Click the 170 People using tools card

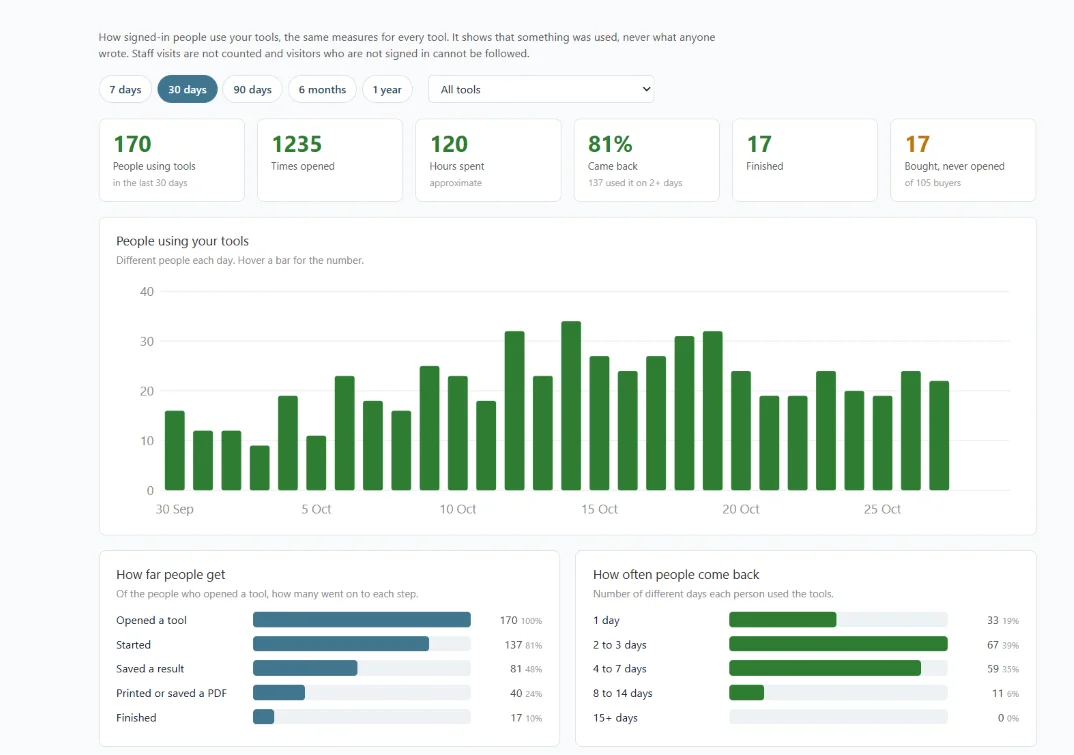tap(172, 160)
